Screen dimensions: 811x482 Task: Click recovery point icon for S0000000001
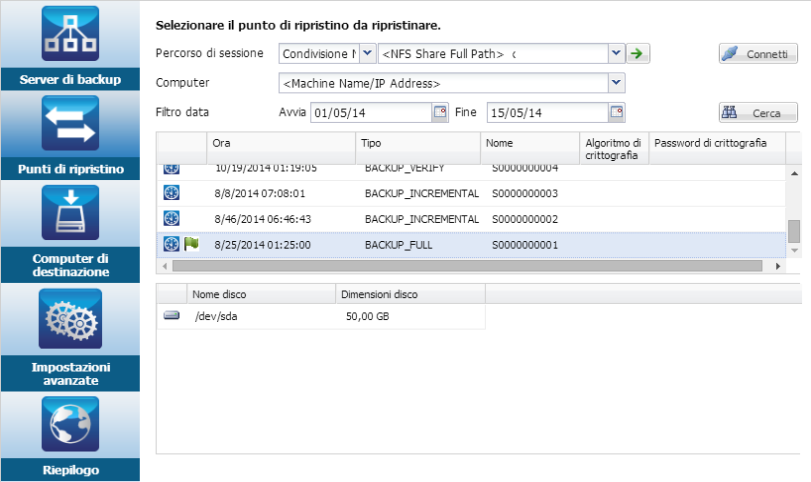click(172, 244)
